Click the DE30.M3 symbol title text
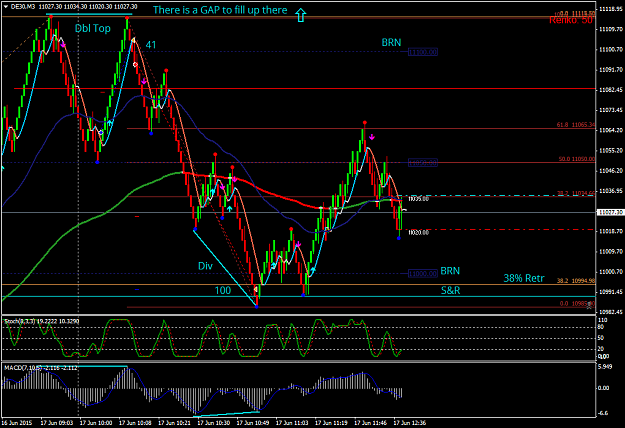625x428 pixels. [x=23, y=7]
